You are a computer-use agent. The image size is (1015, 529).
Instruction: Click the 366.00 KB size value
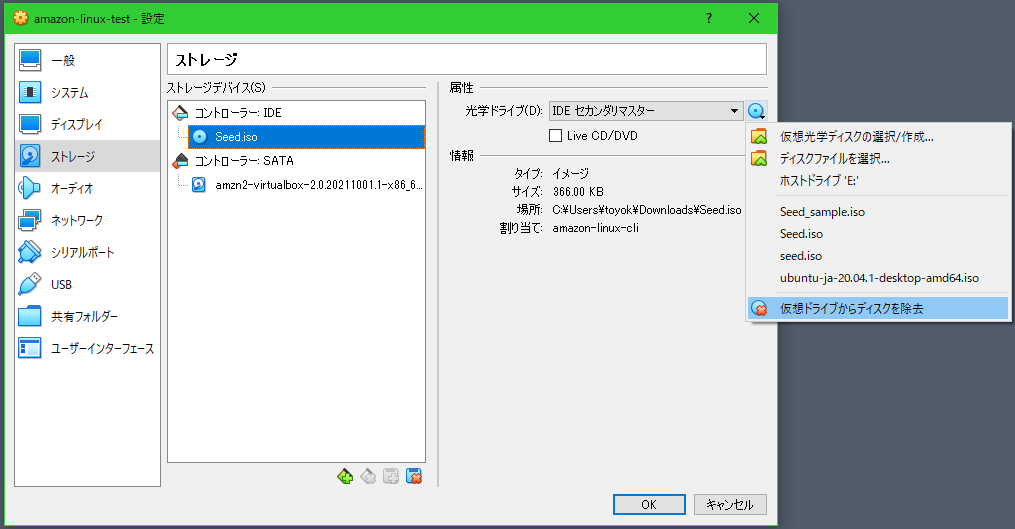tap(578, 192)
